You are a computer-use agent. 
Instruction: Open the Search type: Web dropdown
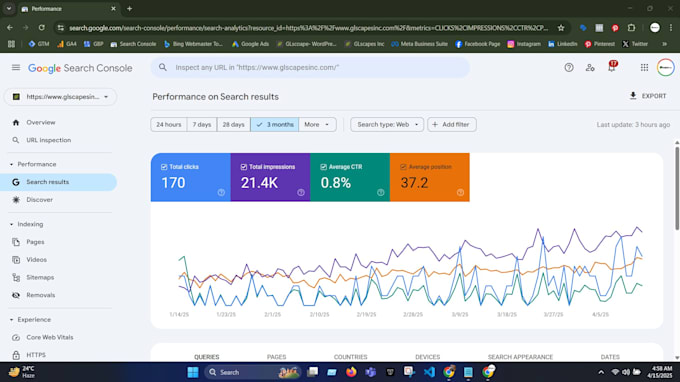387,124
